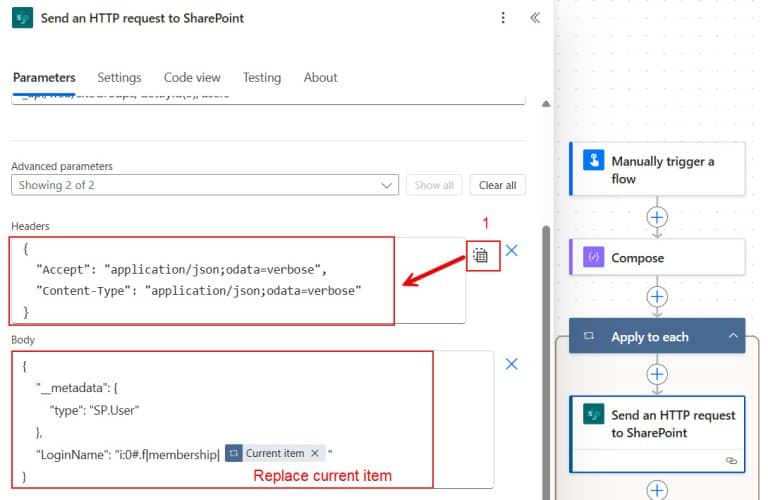Click the Apply to each loop icon
Viewport: 768px width, 500px height.
pyautogui.click(x=589, y=336)
